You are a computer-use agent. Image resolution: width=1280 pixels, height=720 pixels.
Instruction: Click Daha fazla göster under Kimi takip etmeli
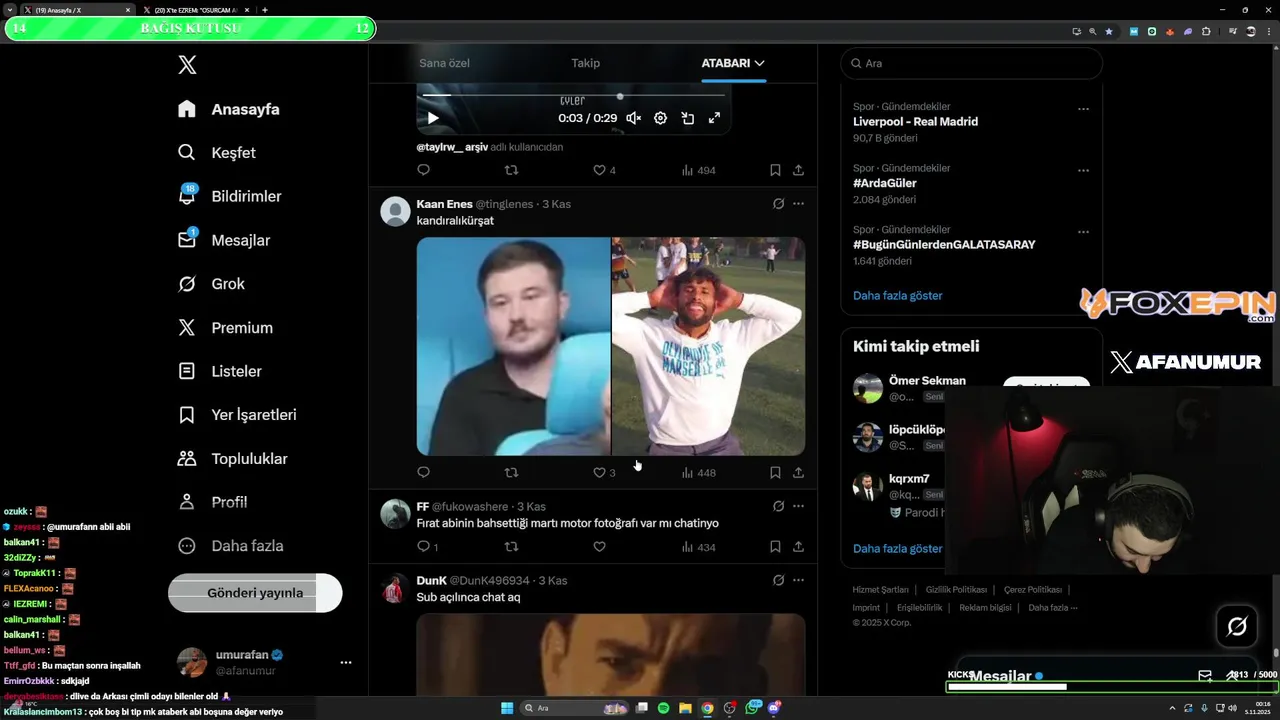(898, 549)
